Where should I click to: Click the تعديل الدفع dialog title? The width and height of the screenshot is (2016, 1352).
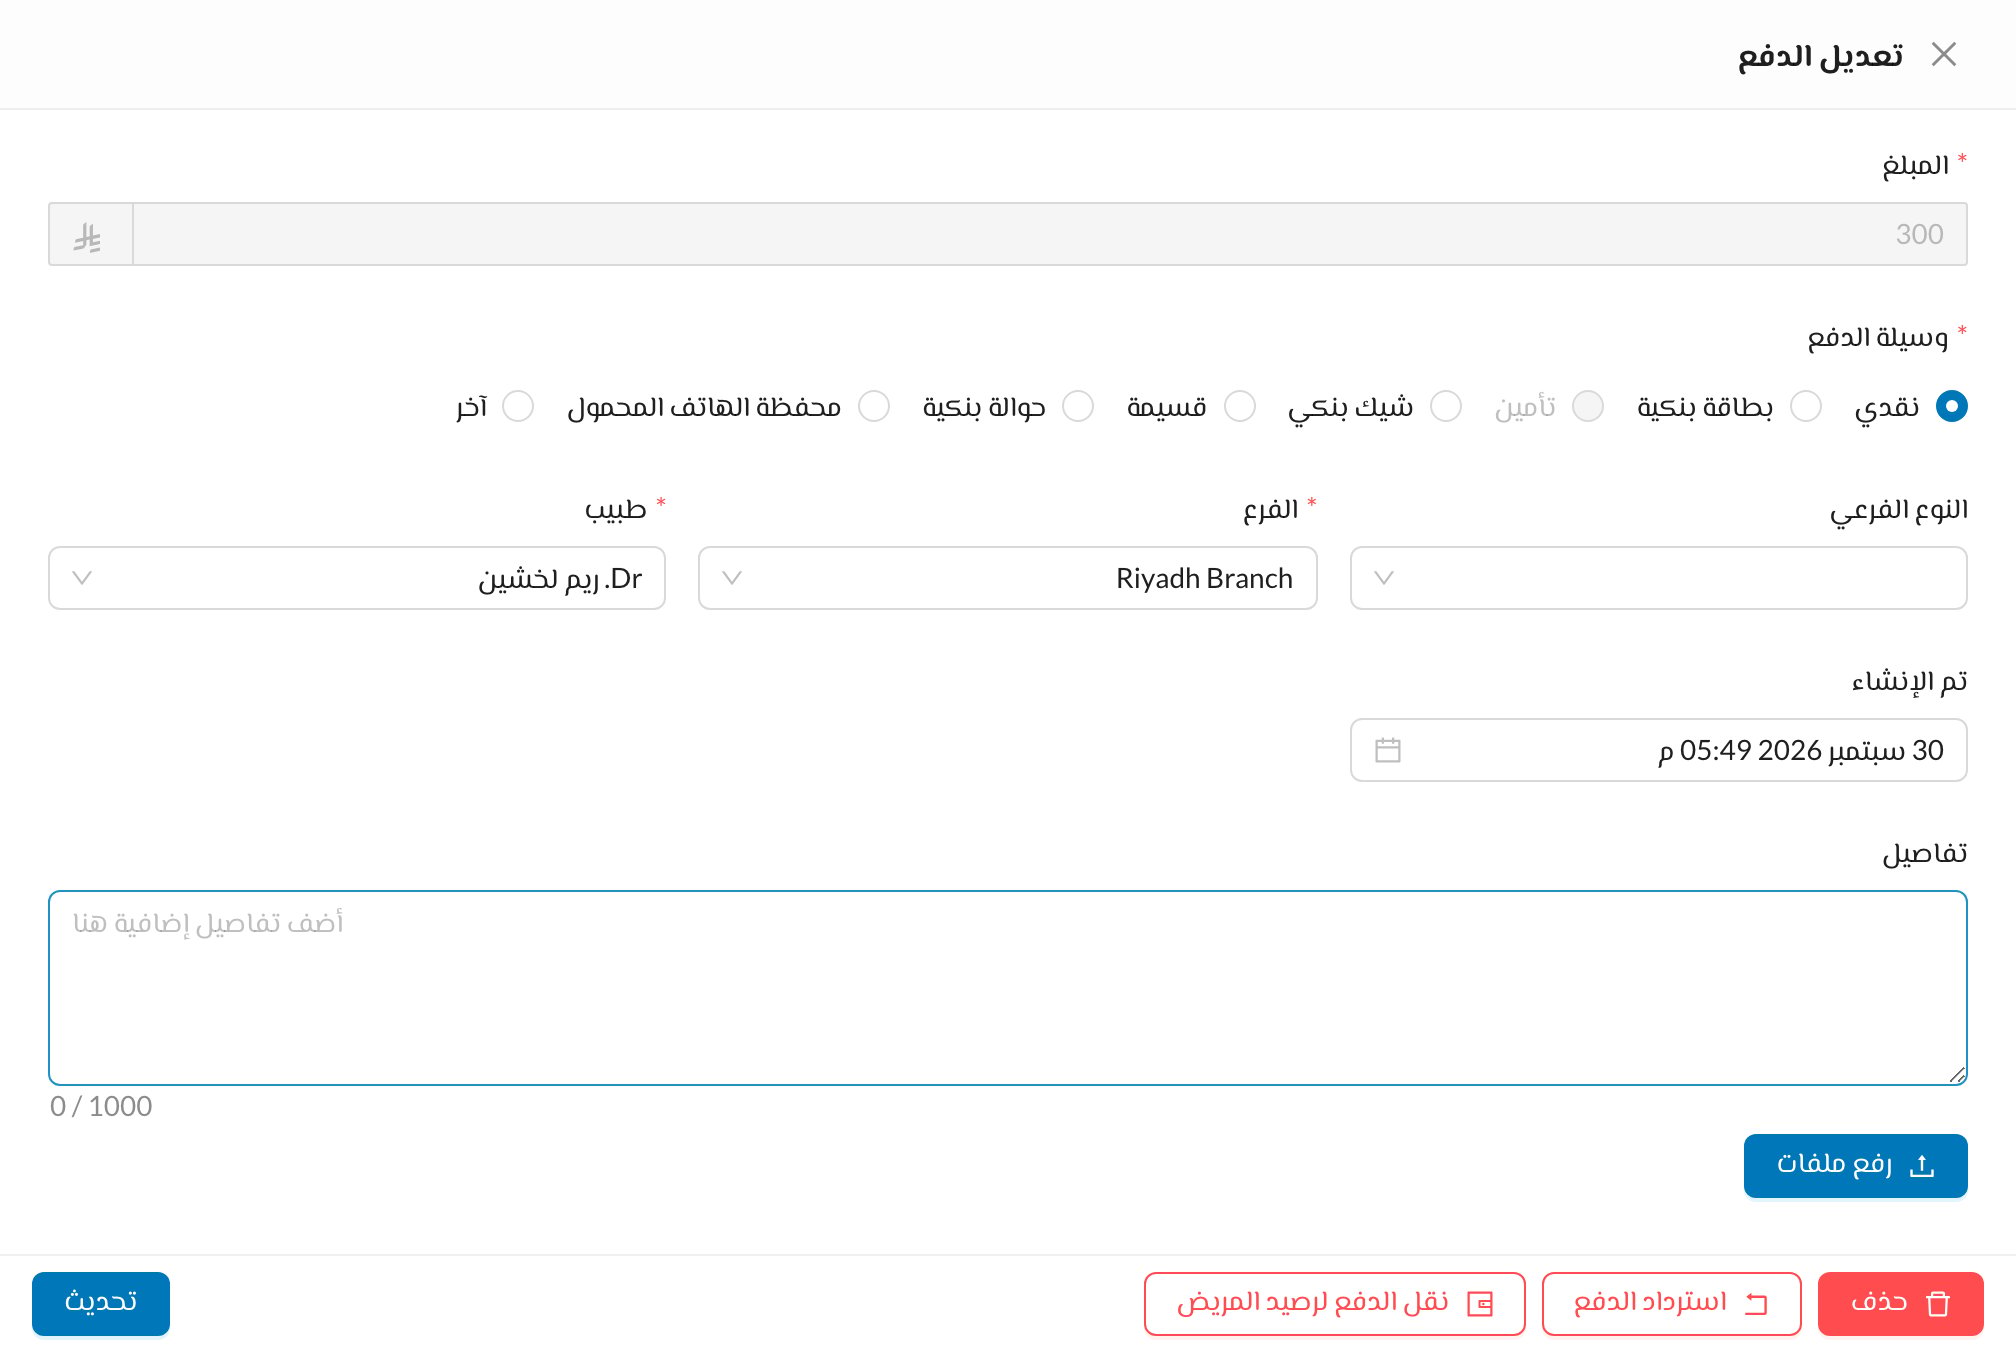pyautogui.click(x=1820, y=55)
